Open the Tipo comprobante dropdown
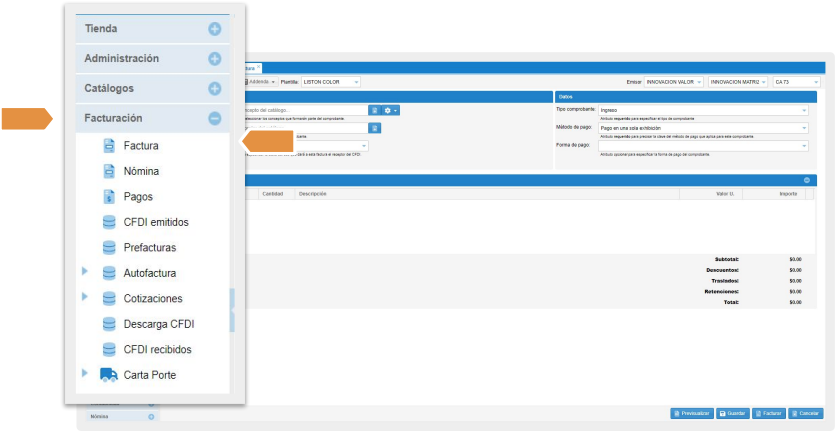Image resolution: width=837 pixels, height=432 pixels. (x=703, y=110)
